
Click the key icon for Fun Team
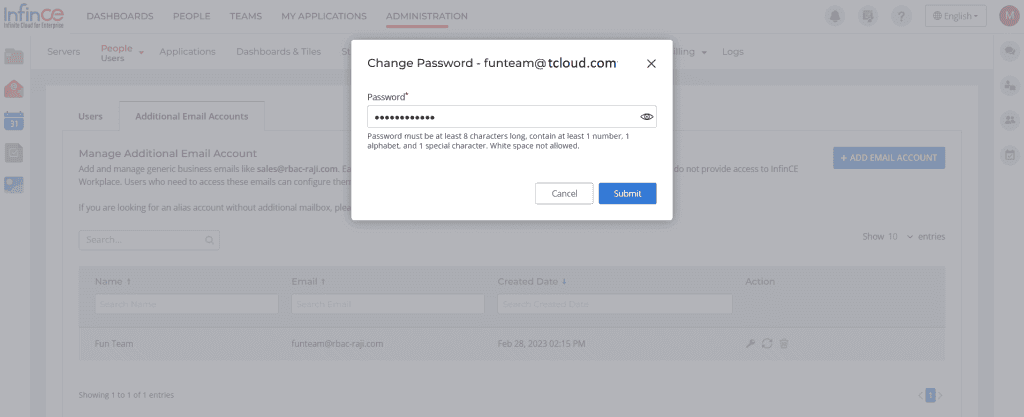tap(750, 343)
